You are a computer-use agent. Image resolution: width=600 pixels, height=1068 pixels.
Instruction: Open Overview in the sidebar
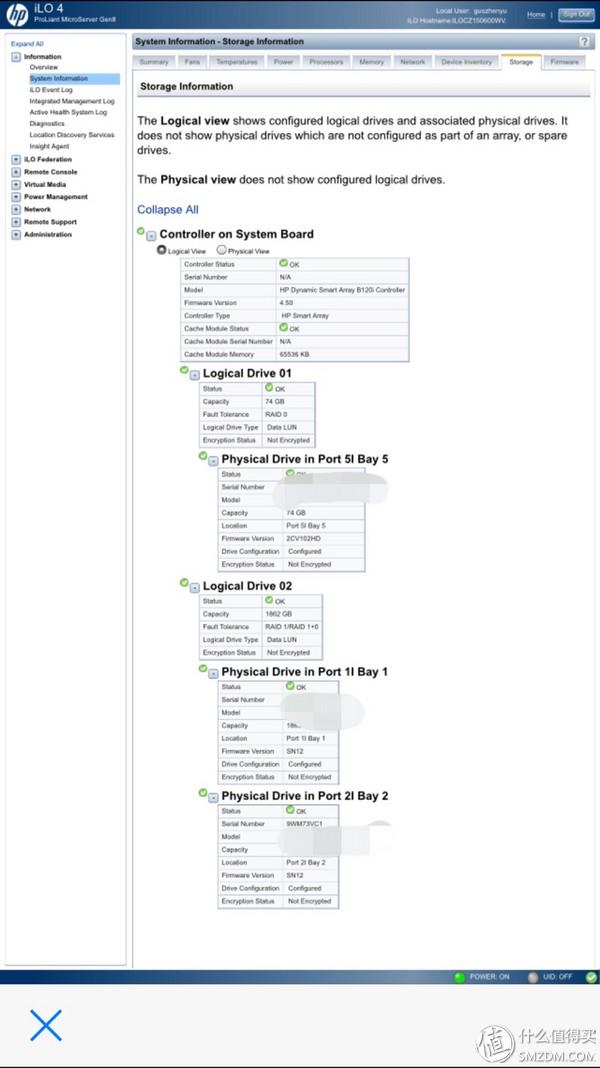pos(44,67)
